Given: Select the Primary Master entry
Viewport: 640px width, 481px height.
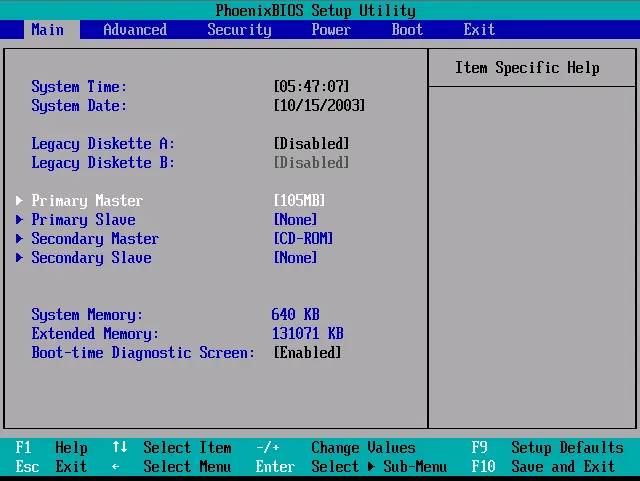Looking at the screenshot, I should 87,200.
